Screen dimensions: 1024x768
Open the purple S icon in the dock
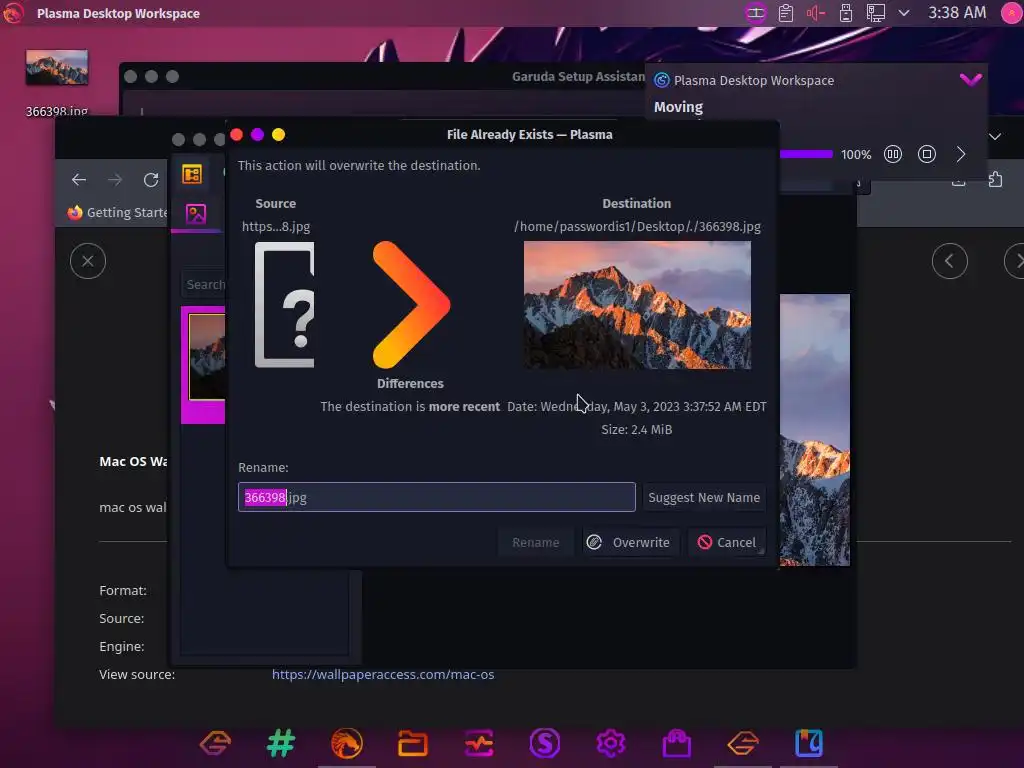545,743
